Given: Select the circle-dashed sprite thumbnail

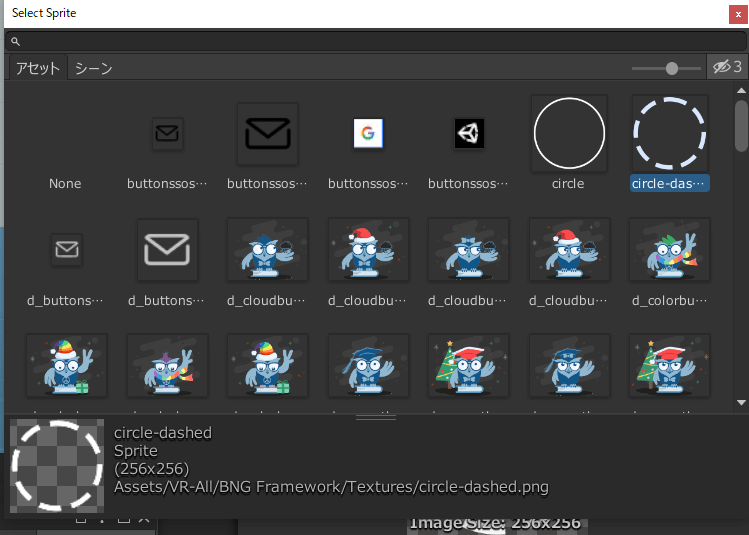Looking at the screenshot, I should pos(670,133).
